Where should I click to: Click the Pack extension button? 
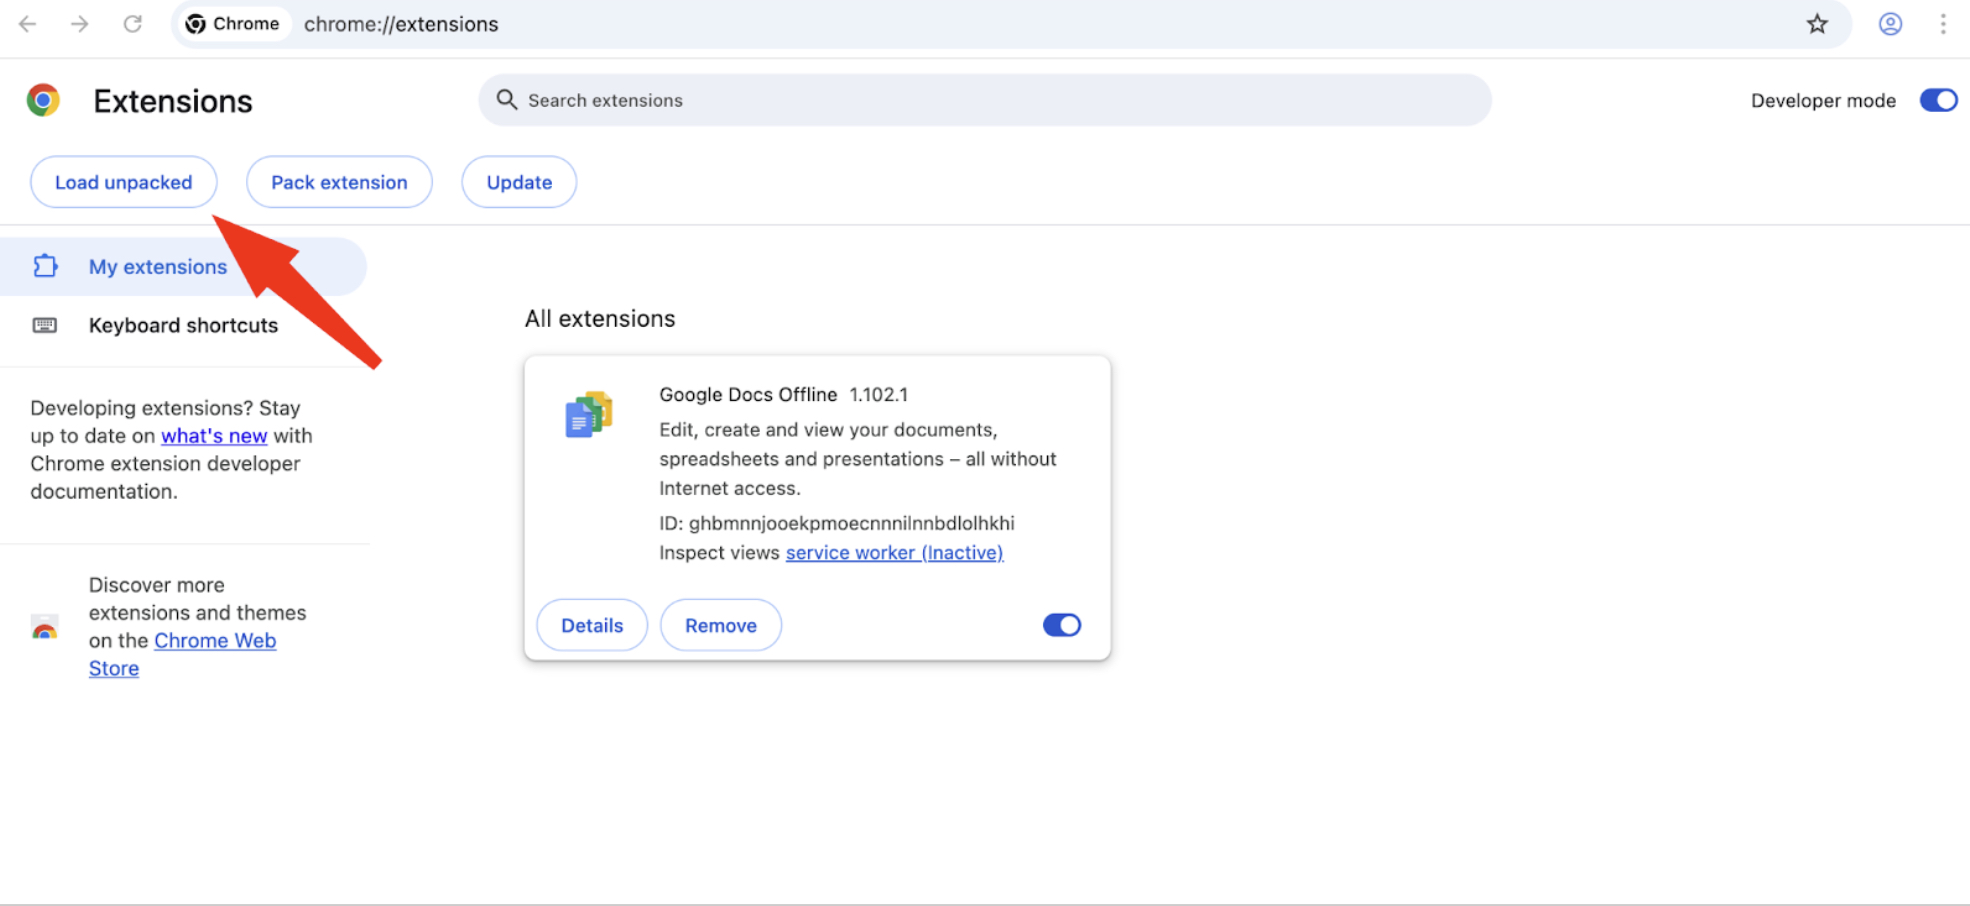(x=339, y=182)
